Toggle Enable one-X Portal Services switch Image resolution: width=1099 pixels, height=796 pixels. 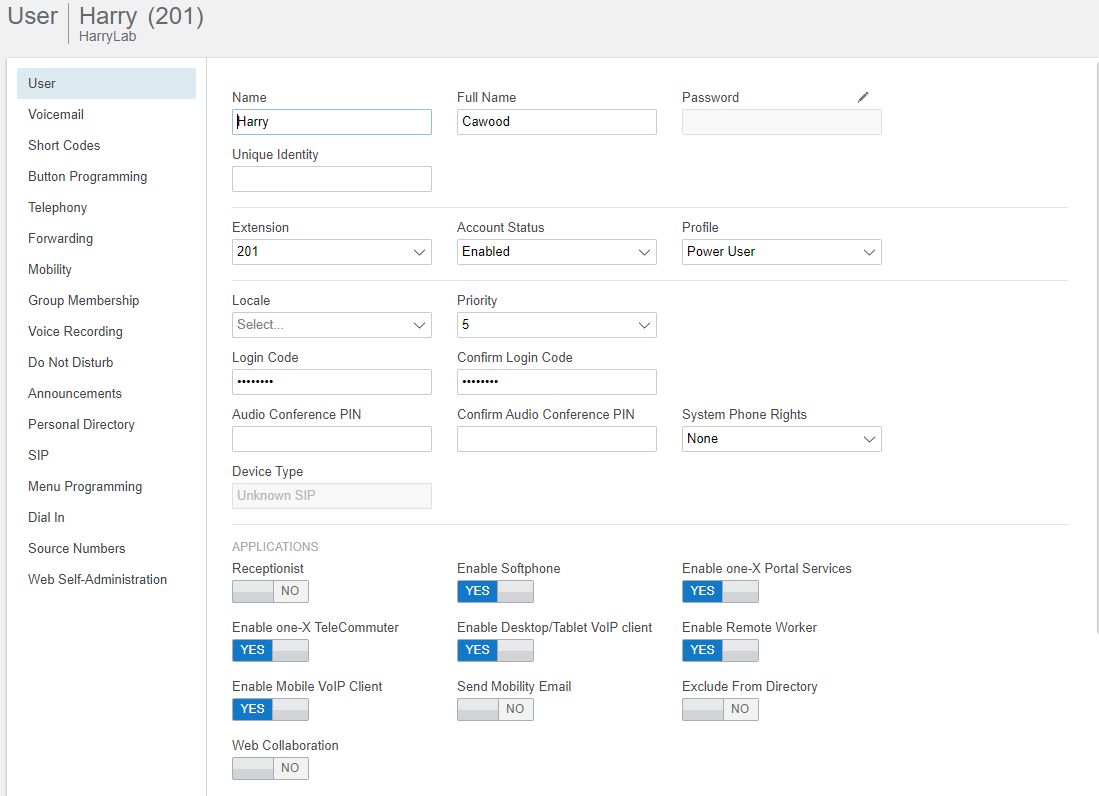click(x=720, y=591)
